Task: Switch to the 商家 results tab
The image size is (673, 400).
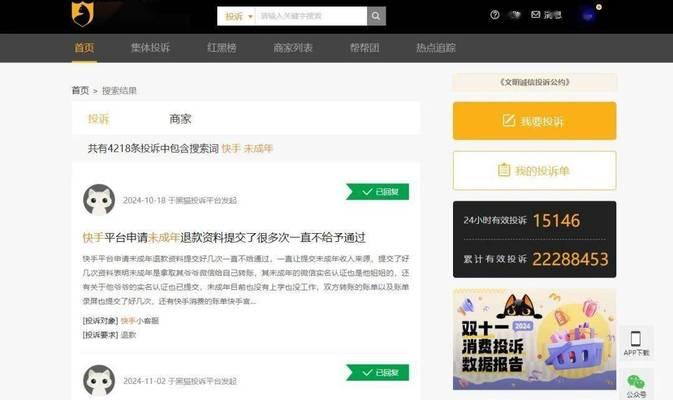Action: (x=180, y=119)
